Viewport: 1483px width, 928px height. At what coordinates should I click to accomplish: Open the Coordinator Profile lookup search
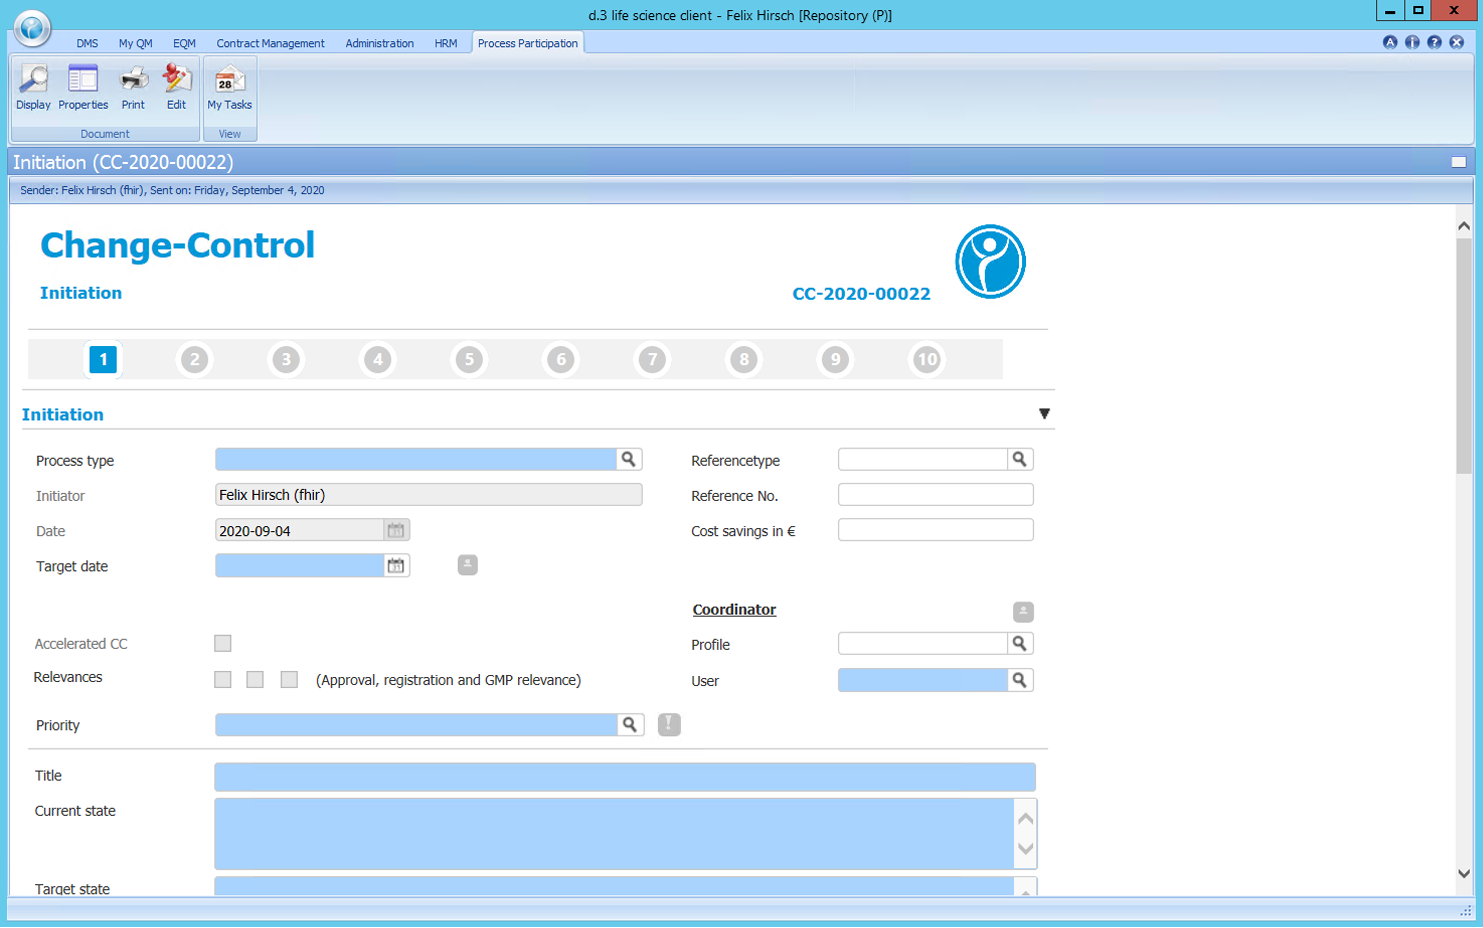coord(1019,643)
